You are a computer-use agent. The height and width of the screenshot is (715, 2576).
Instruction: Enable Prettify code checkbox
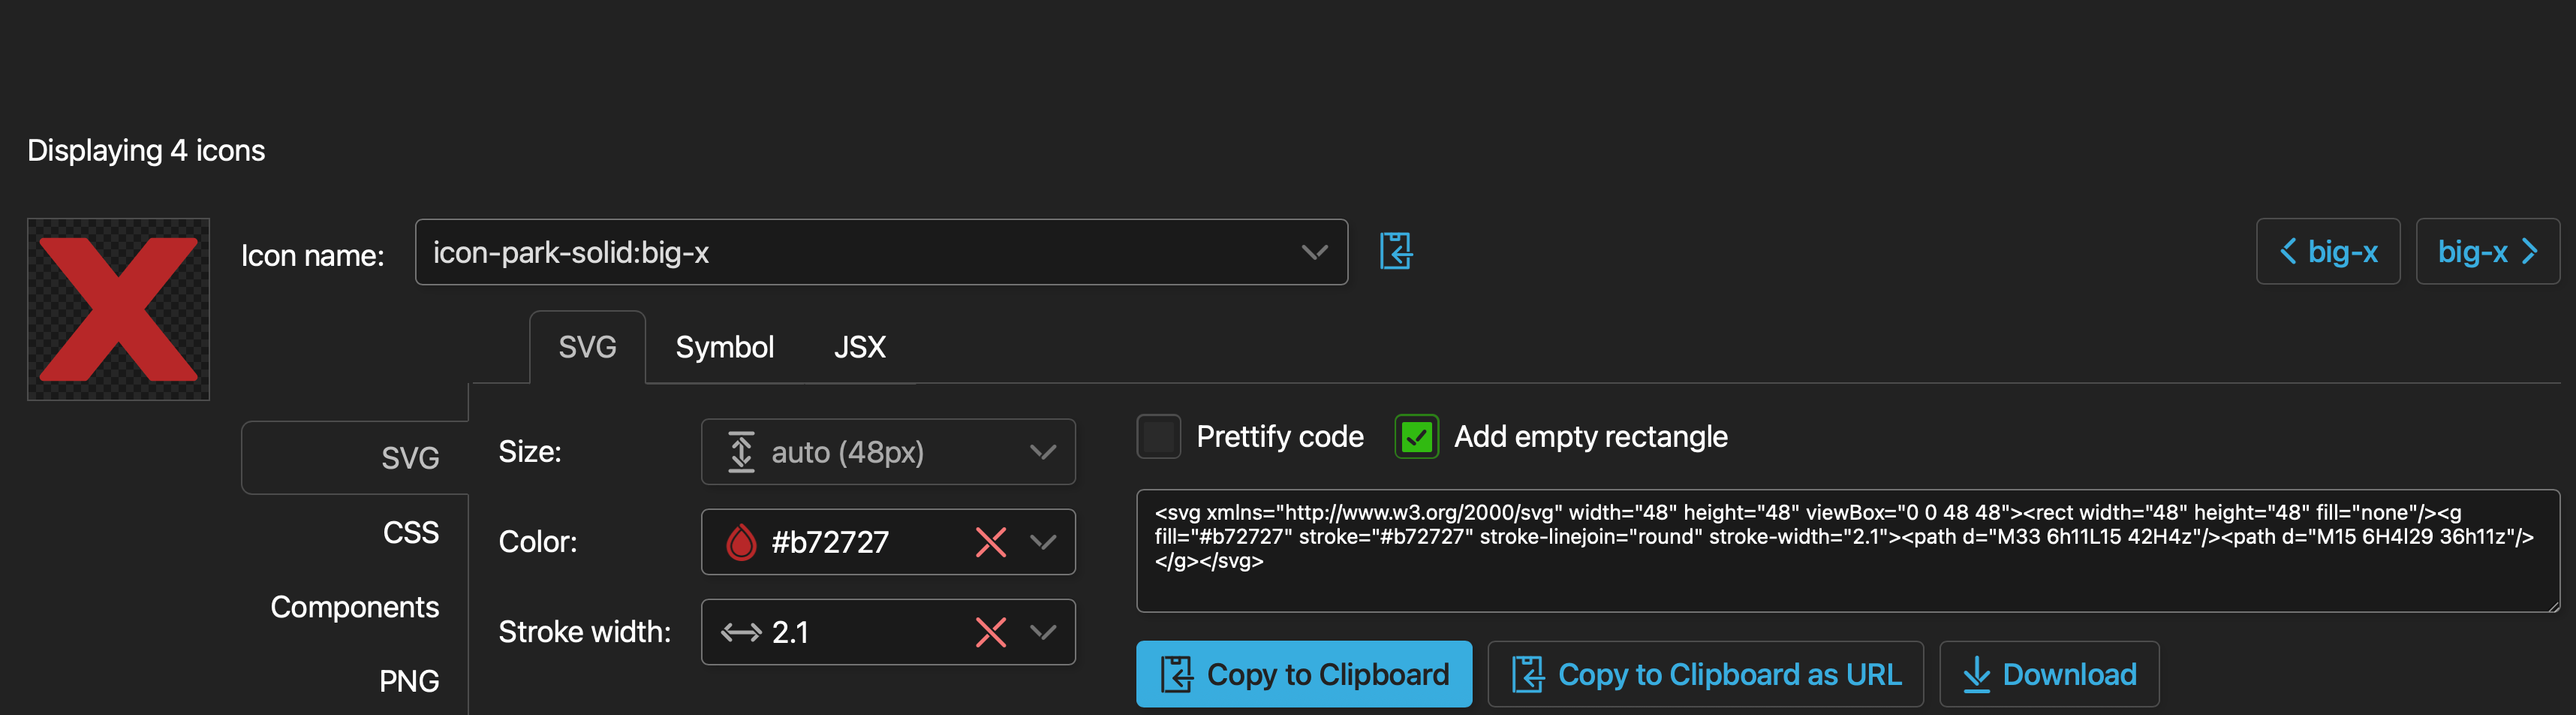tap(1158, 437)
